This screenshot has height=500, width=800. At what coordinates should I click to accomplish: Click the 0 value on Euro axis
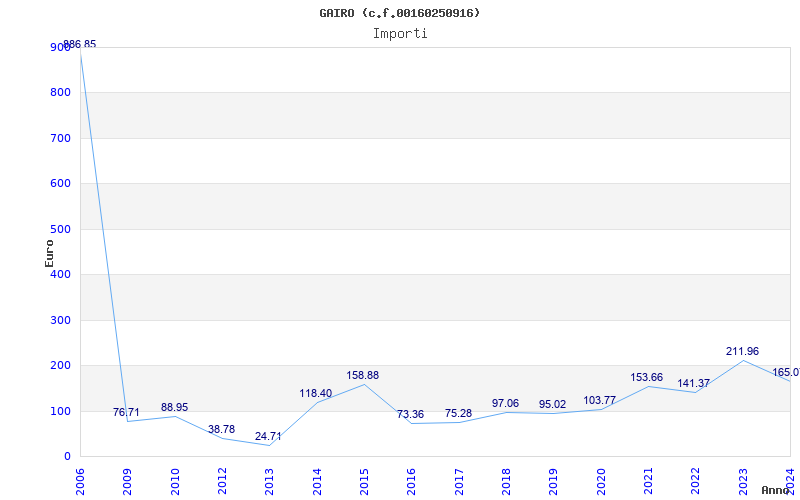click(67, 457)
